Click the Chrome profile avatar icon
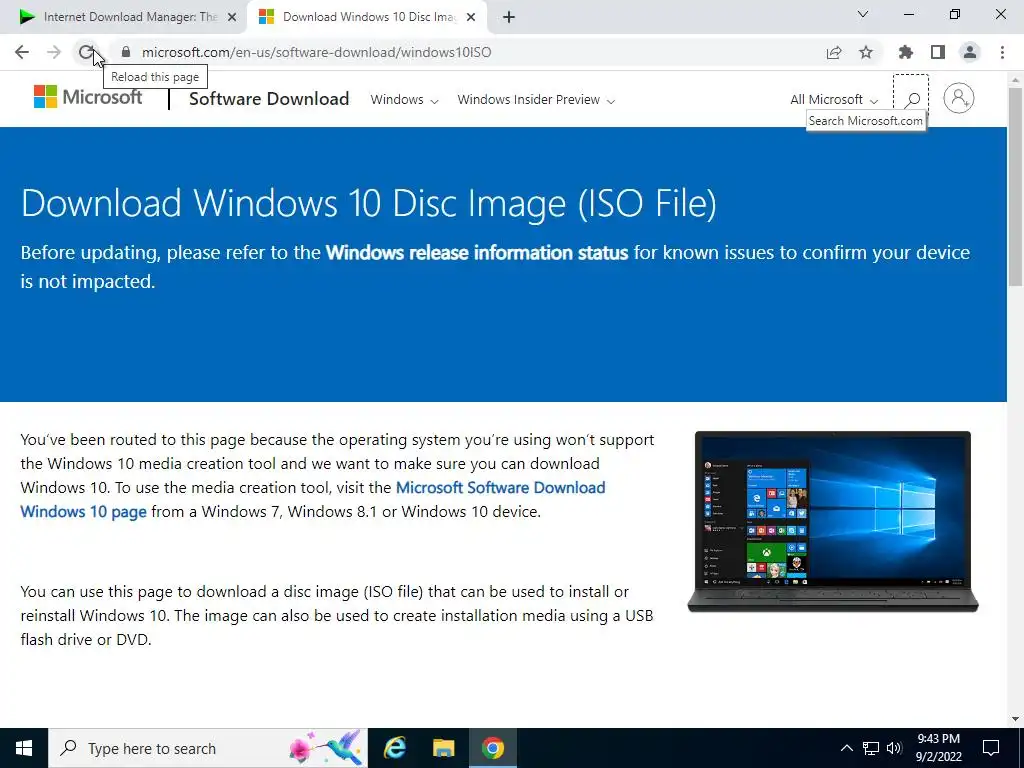The width and height of the screenshot is (1024, 768). click(x=970, y=52)
